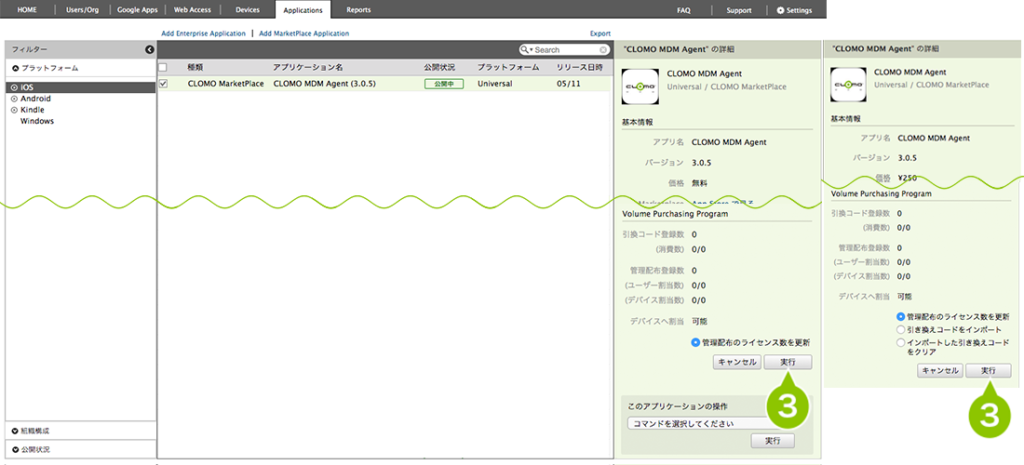The height and width of the screenshot is (465, 1024).
Task: Select 管理配布のライセンス数を更新 radio in ¥250 panel
Action: (901, 316)
